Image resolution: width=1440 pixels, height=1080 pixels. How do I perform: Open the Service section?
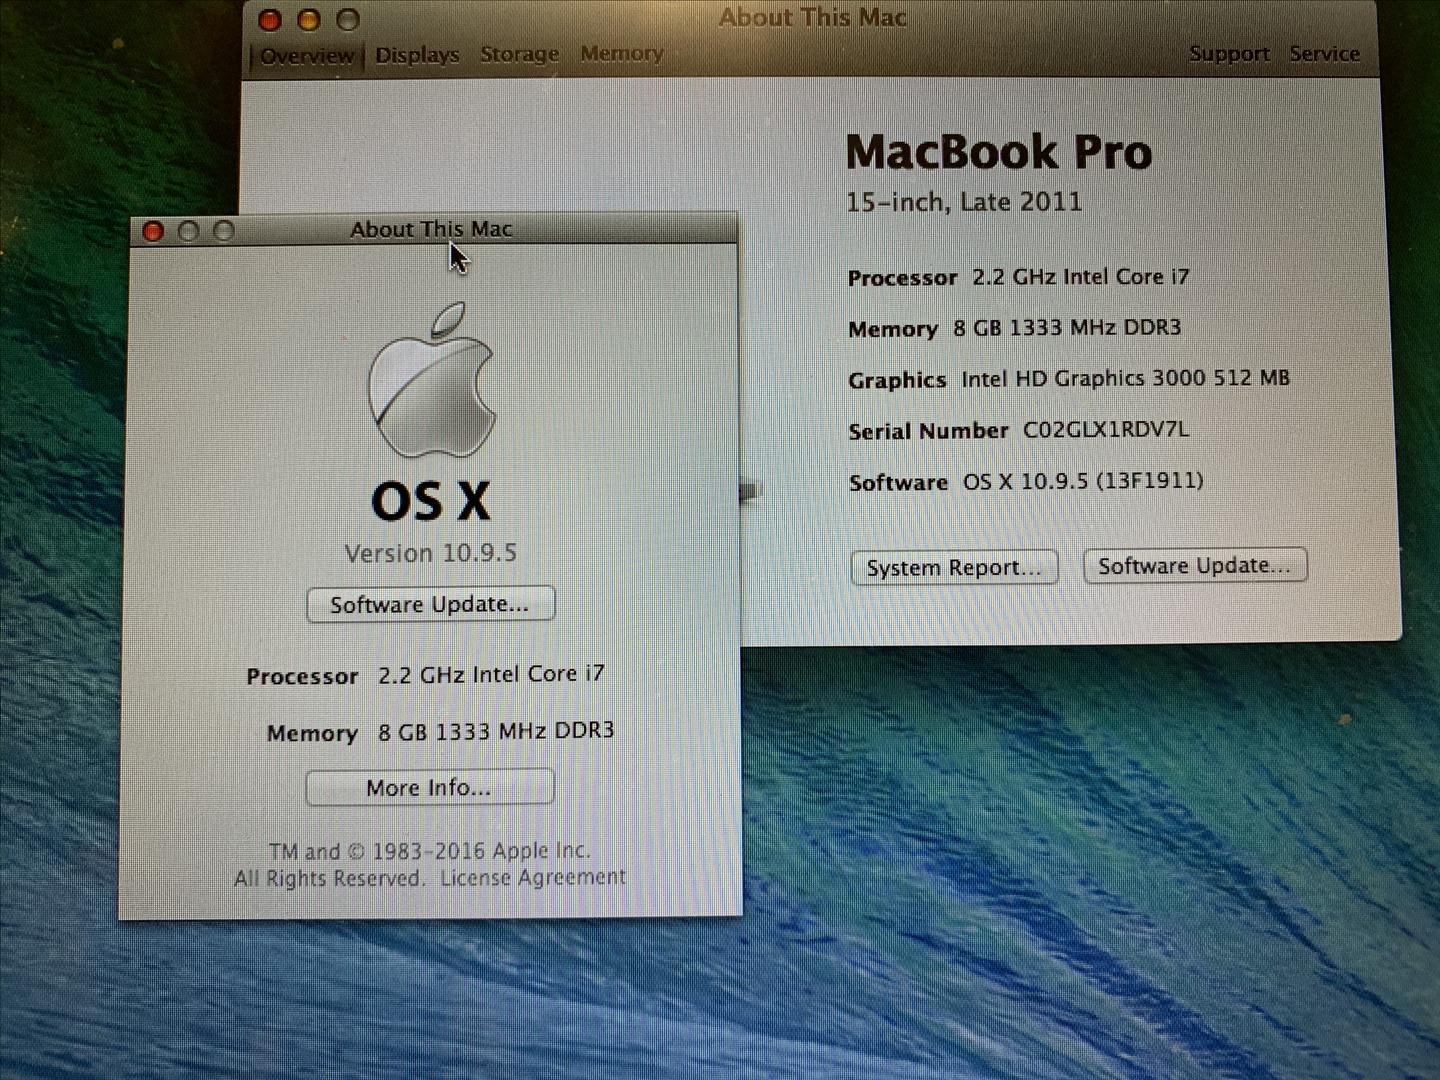1324,54
